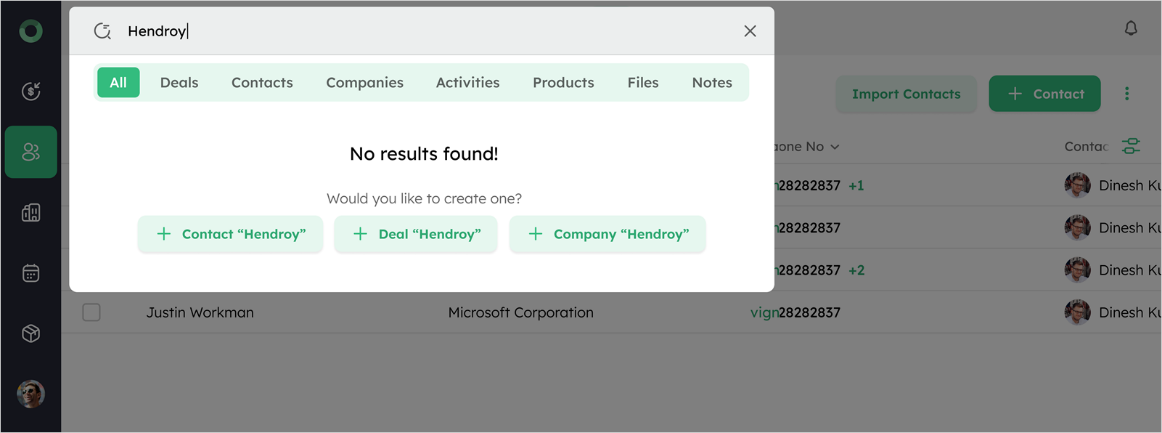Click the app logo in the sidebar
1162x433 pixels.
(31, 31)
